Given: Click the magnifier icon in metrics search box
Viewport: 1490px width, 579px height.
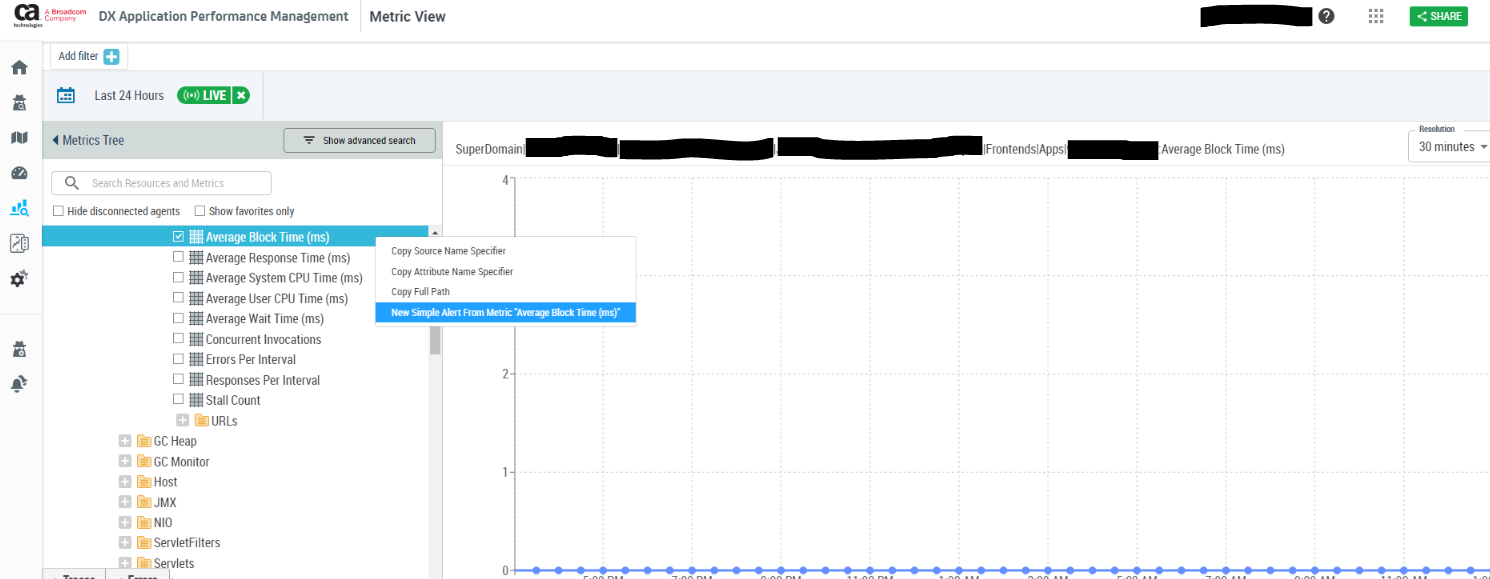Looking at the screenshot, I should pyautogui.click(x=72, y=183).
